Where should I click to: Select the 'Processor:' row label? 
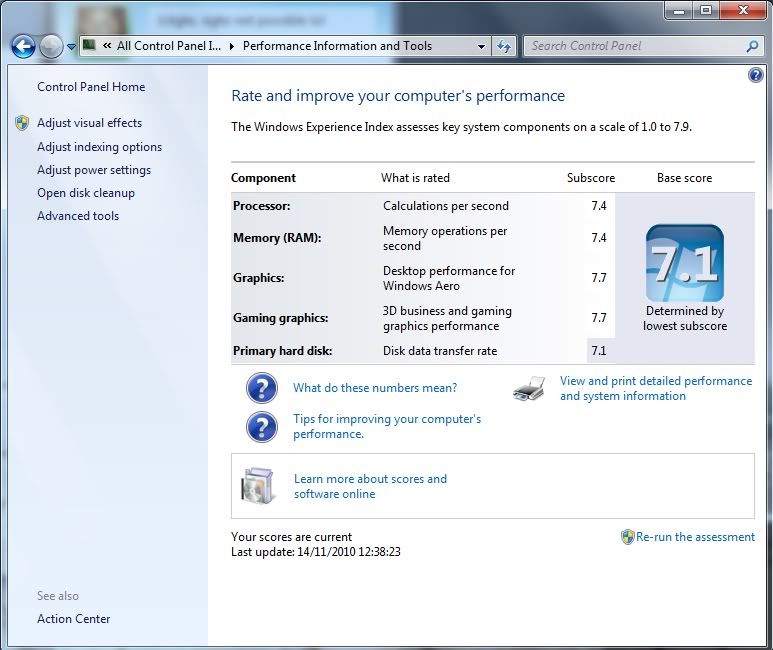point(262,206)
